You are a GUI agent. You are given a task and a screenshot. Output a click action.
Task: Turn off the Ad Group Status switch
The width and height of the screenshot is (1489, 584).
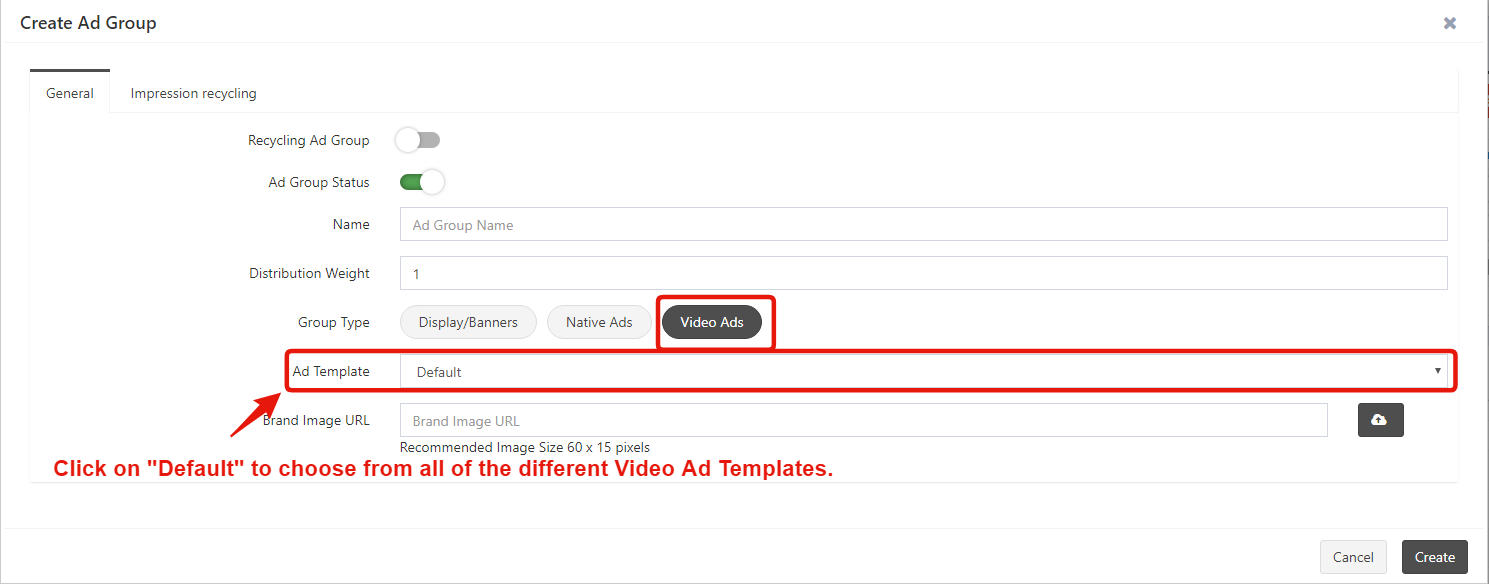(422, 182)
